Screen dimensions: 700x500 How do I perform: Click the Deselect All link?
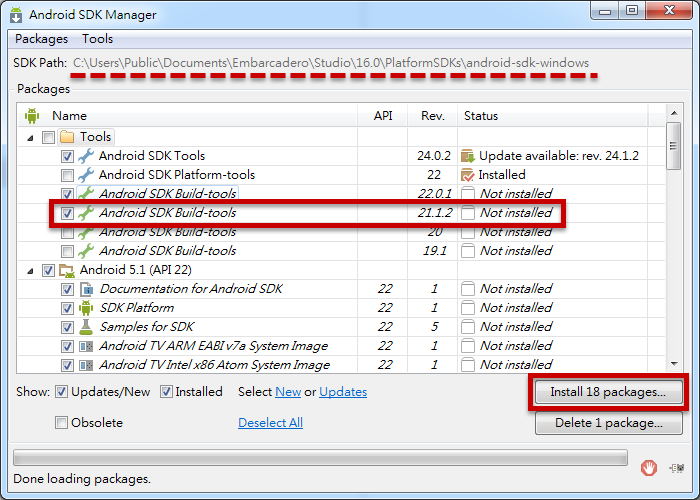click(x=271, y=422)
